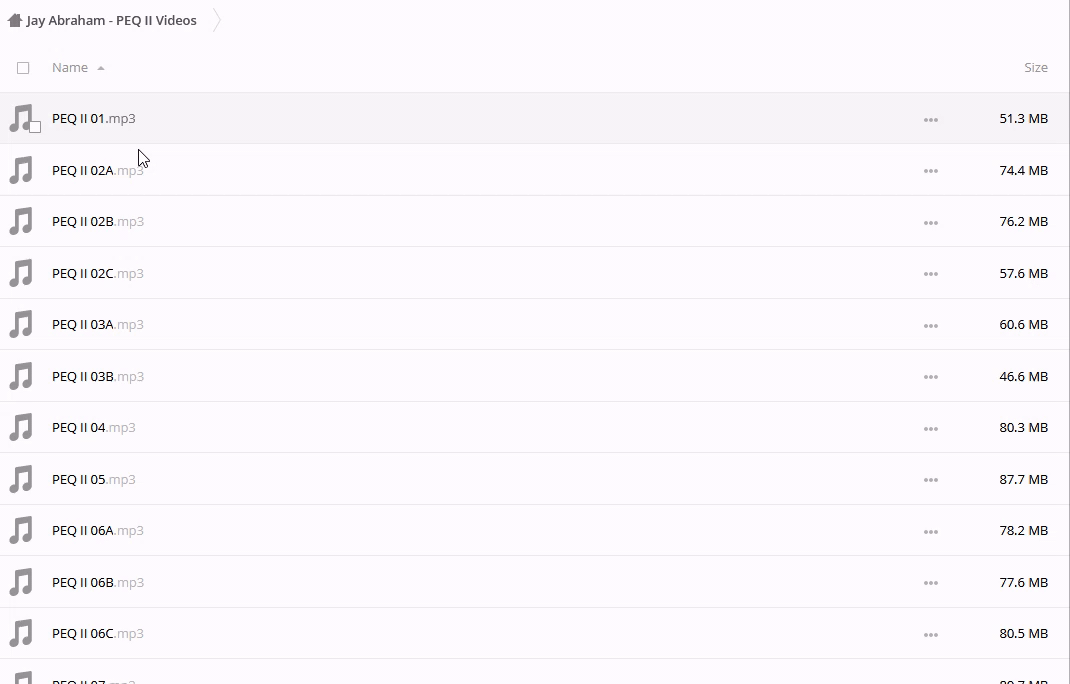Click the music icon next to PEQ II 04
Viewport: 1070px width, 684px height.
click(21, 427)
